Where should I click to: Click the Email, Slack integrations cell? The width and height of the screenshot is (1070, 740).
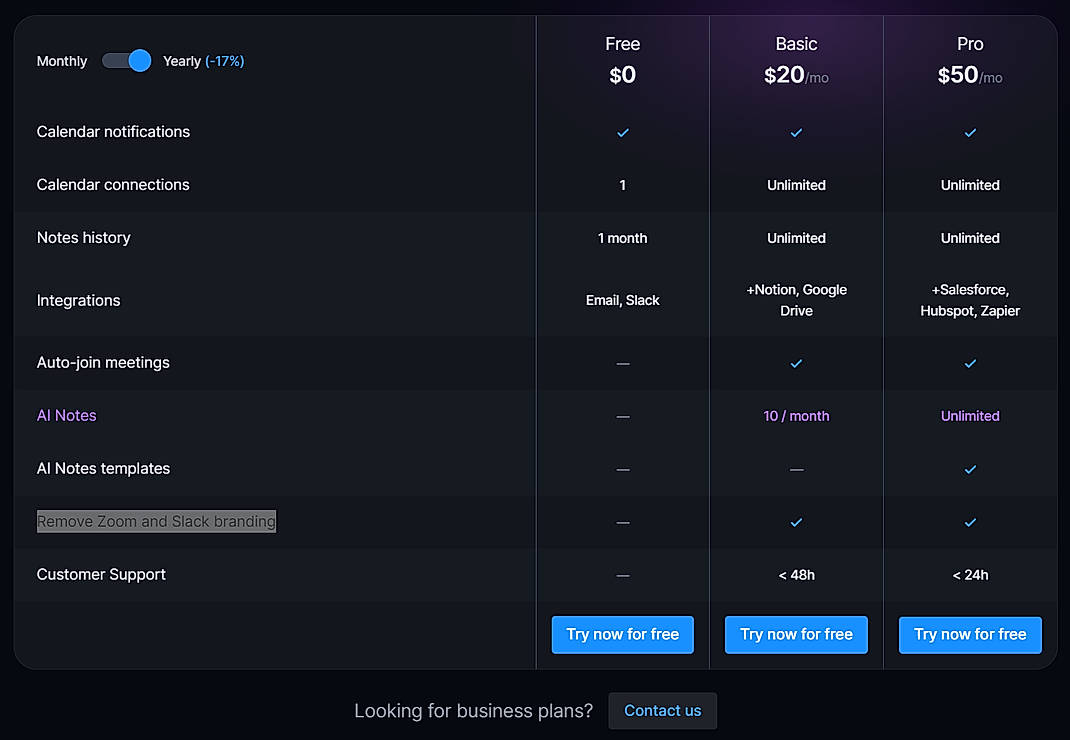[622, 299]
